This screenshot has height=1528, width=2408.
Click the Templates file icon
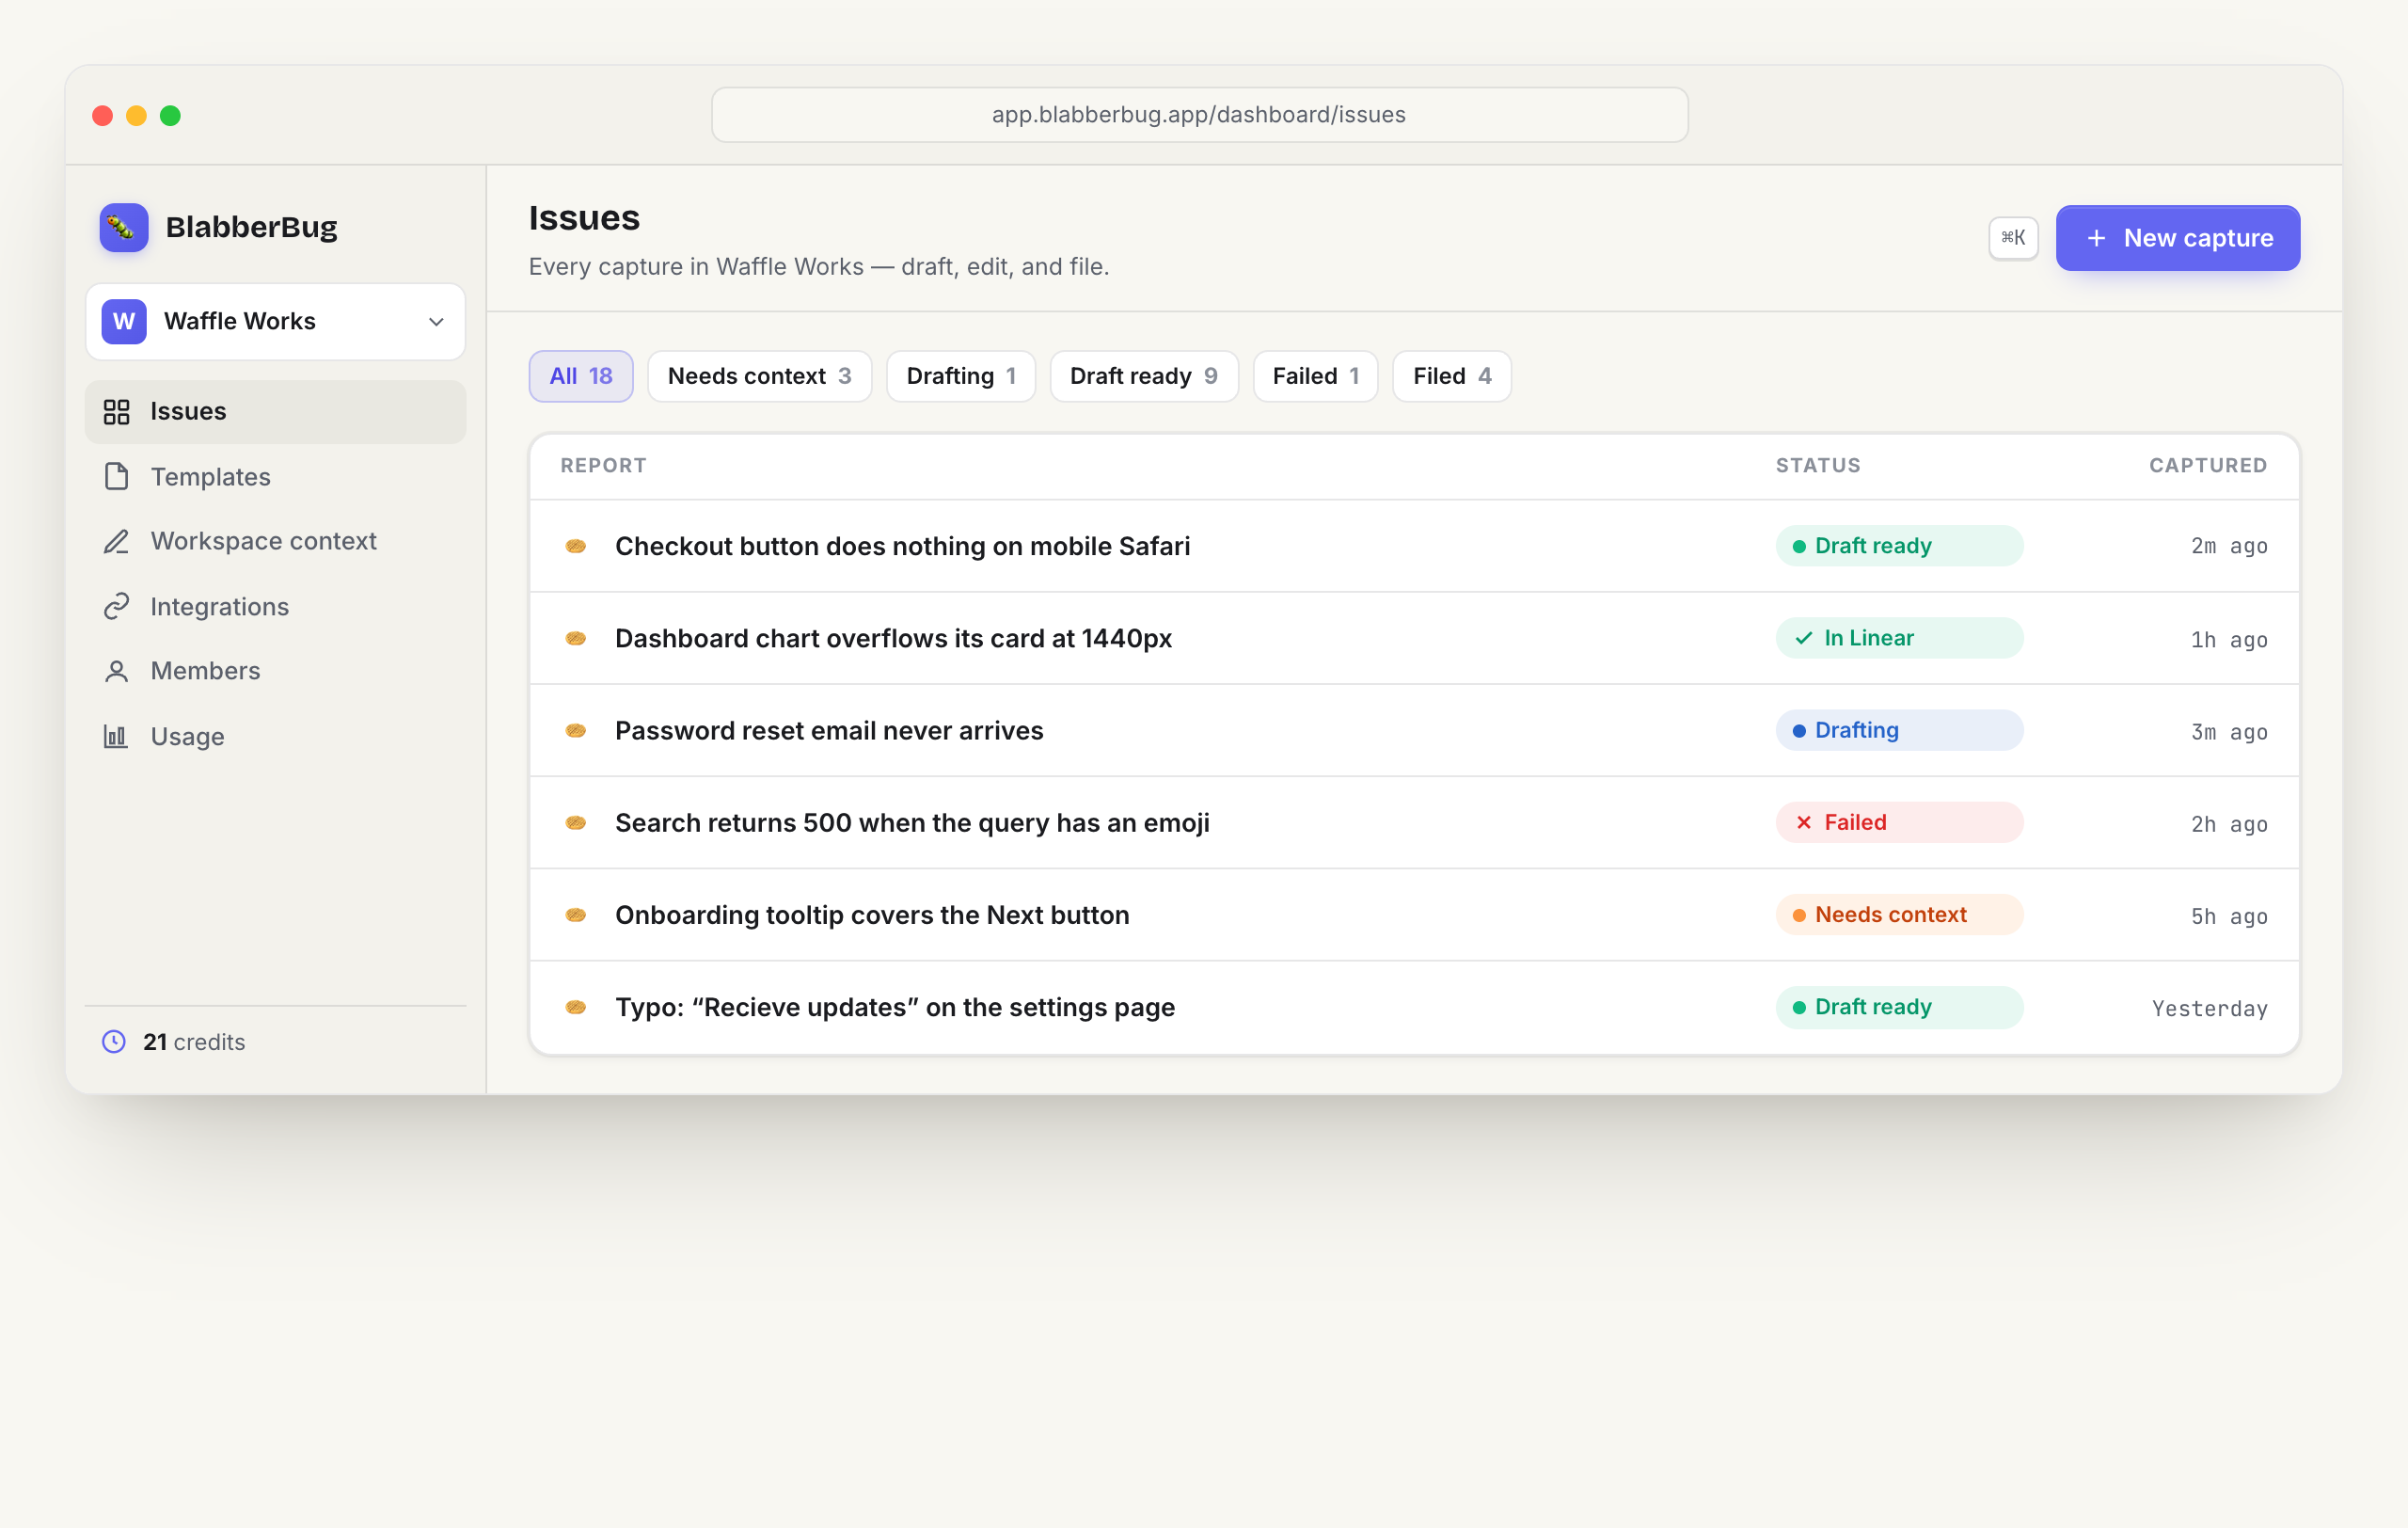click(x=117, y=477)
